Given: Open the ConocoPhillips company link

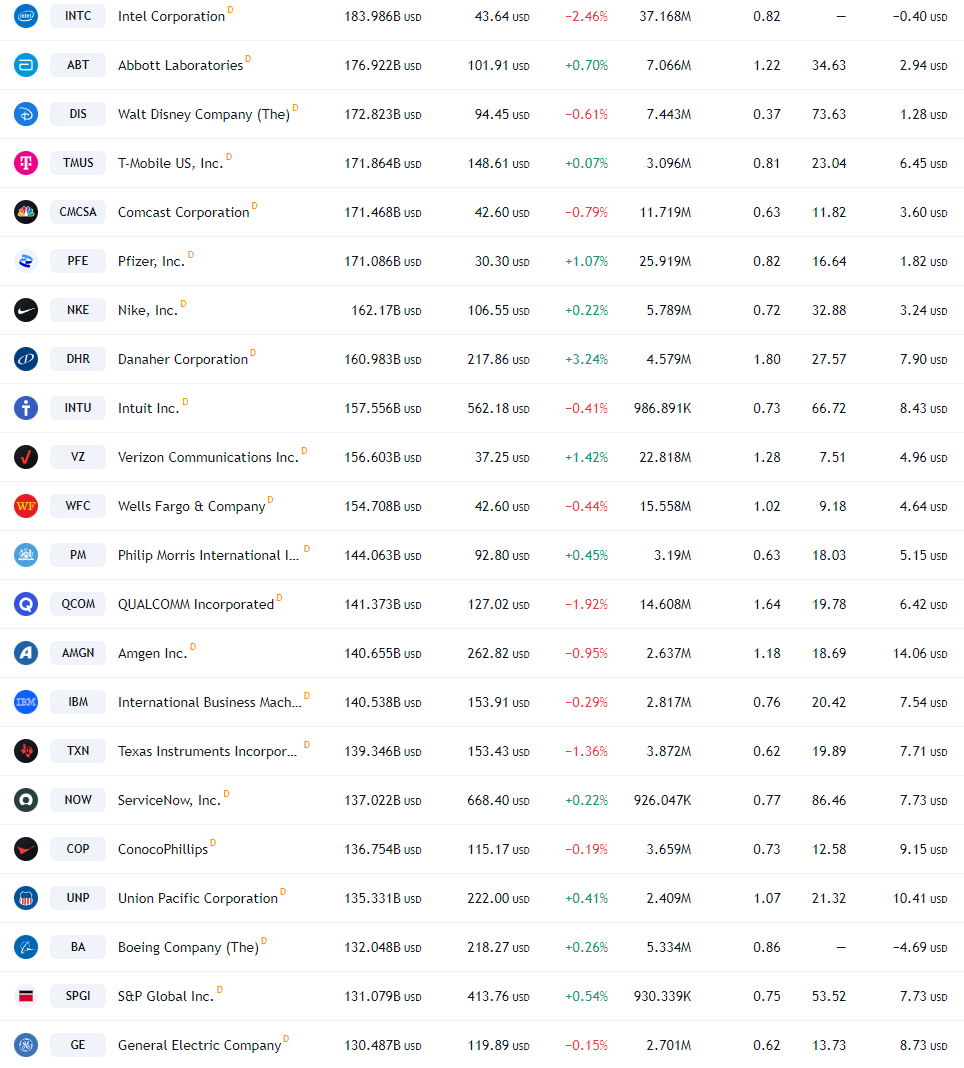Looking at the screenshot, I should click(163, 850).
